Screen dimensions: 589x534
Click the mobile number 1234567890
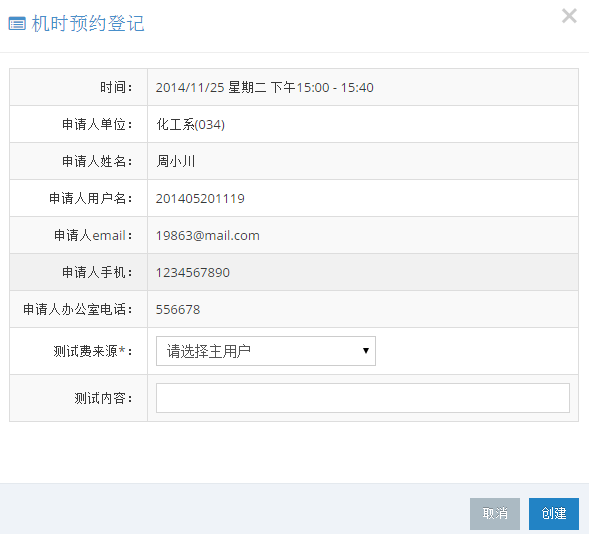193,272
